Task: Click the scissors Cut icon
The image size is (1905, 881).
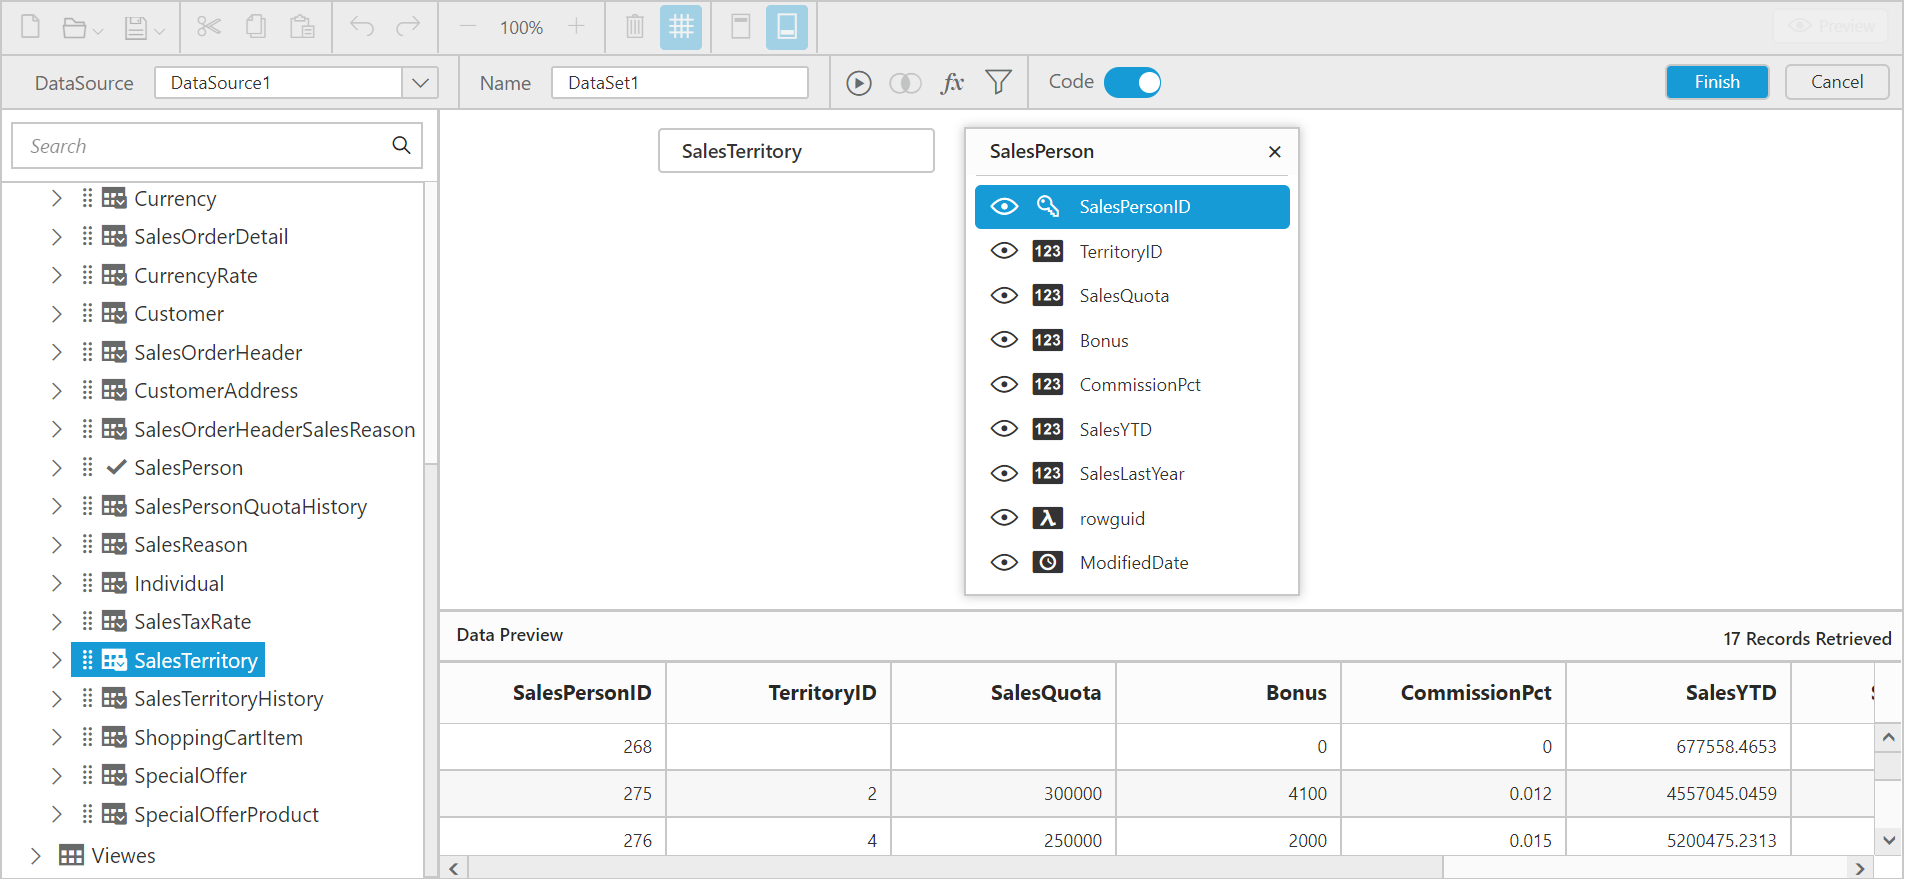Action: [x=209, y=27]
